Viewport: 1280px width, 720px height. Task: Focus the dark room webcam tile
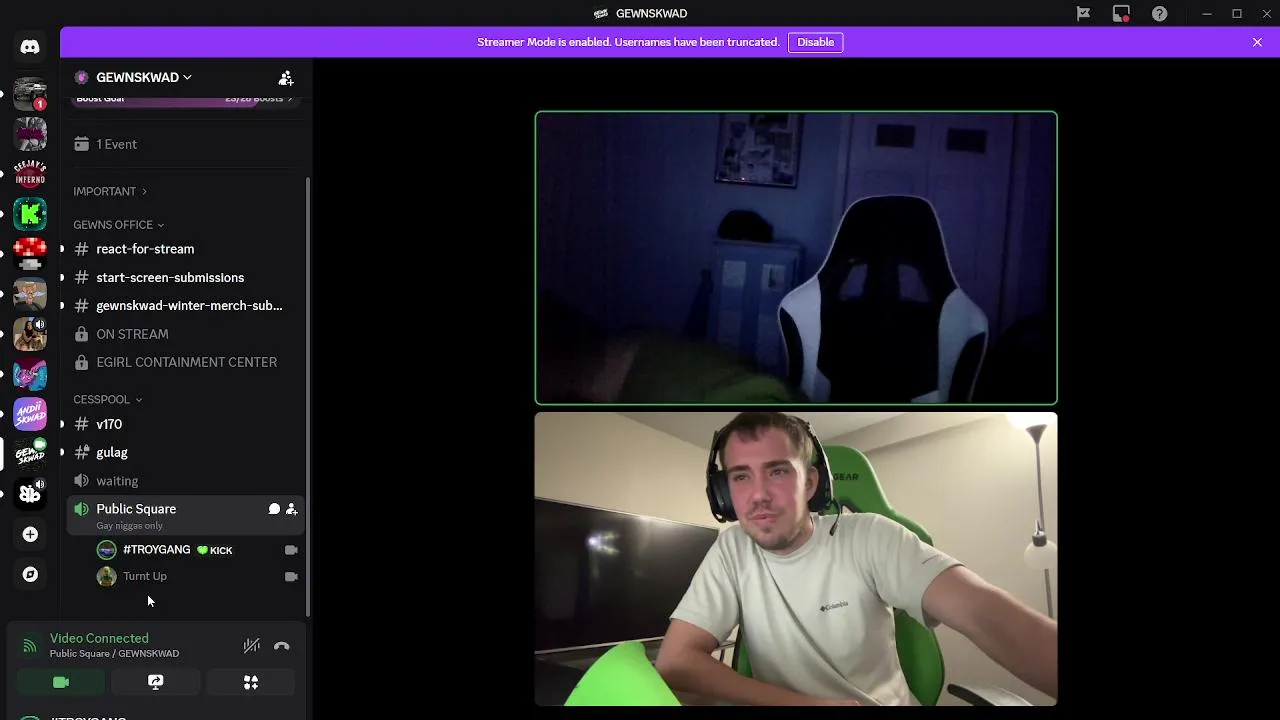pos(796,258)
